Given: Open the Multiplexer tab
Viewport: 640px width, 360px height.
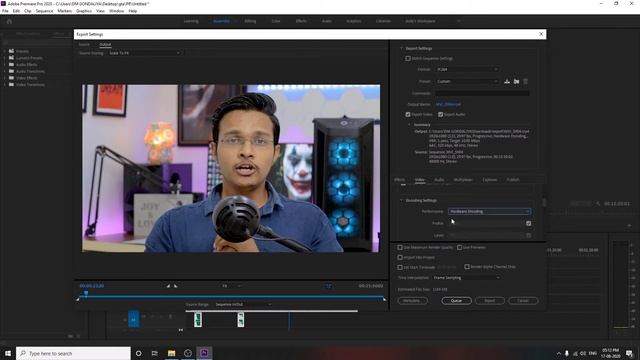Looking at the screenshot, I should [463, 180].
